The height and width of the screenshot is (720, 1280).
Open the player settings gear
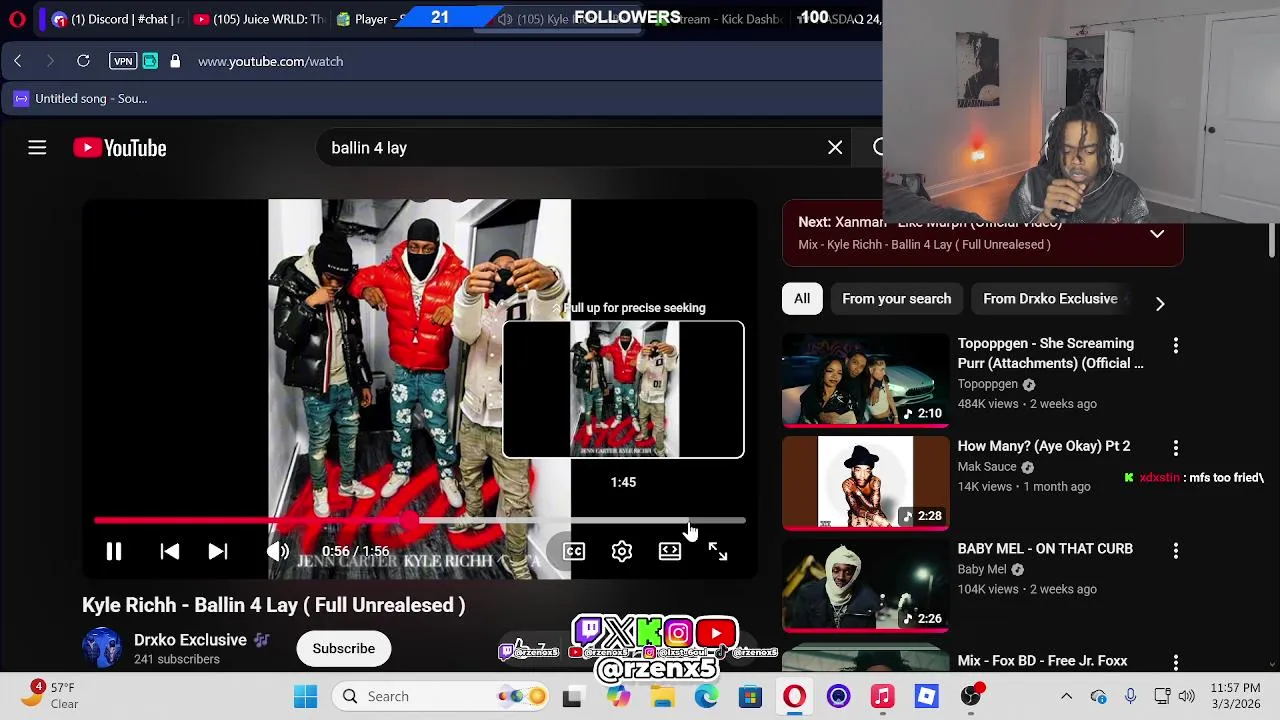pyautogui.click(x=622, y=551)
